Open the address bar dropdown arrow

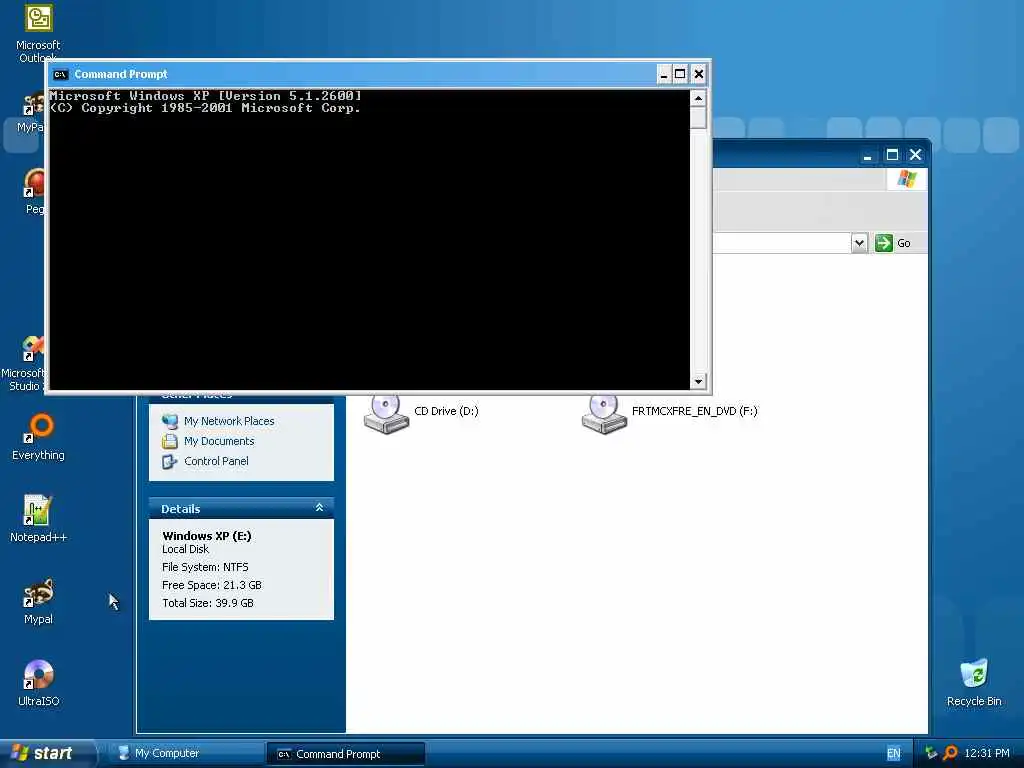click(859, 243)
